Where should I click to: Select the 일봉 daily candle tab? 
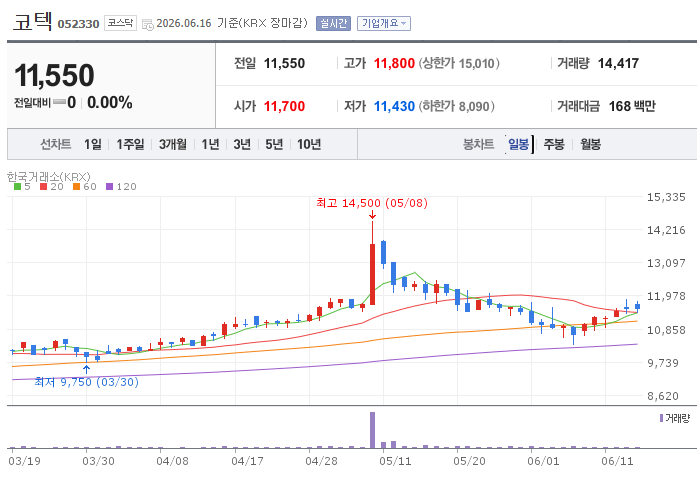coord(519,144)
